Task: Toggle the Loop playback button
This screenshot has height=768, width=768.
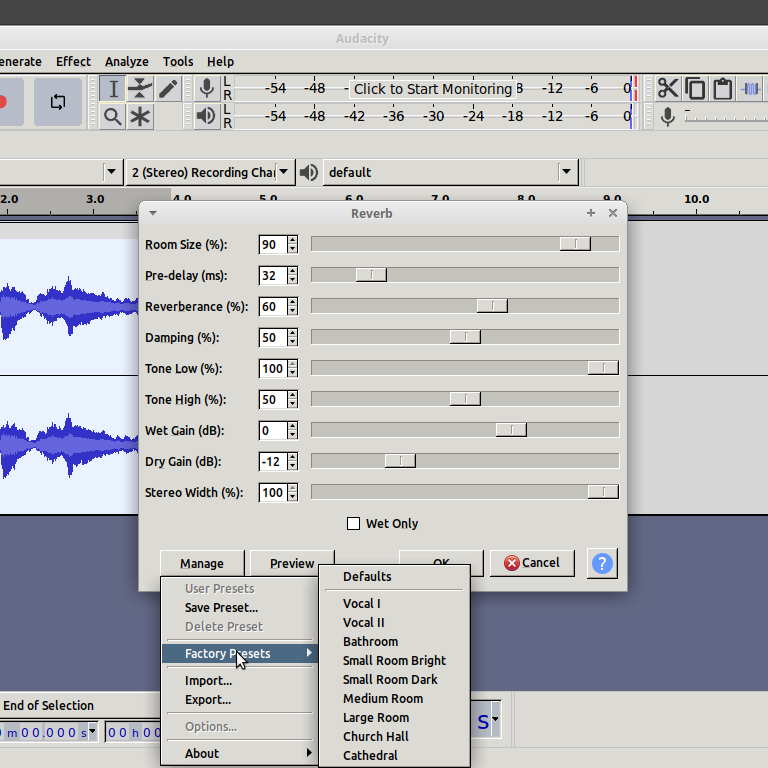Action: coord(57,102)
